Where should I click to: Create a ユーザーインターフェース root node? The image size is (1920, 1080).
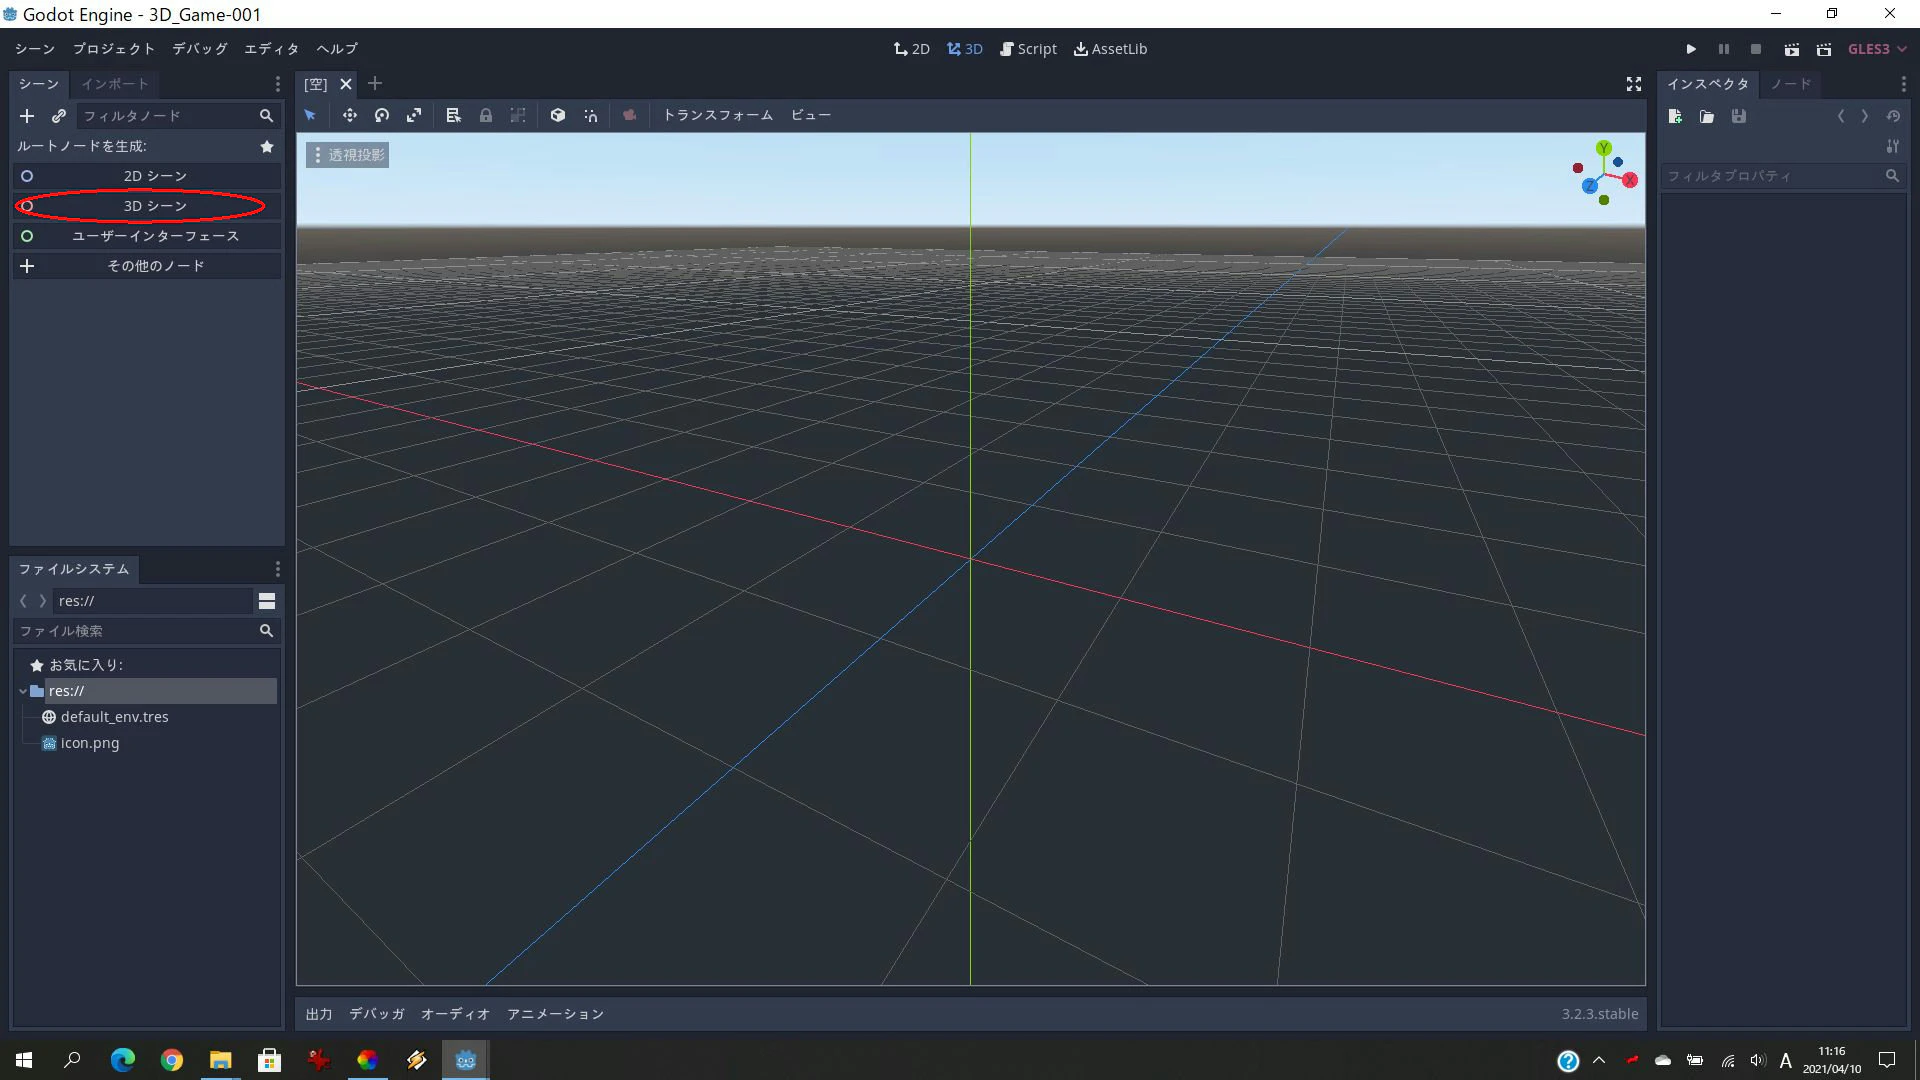click(146, 236)
